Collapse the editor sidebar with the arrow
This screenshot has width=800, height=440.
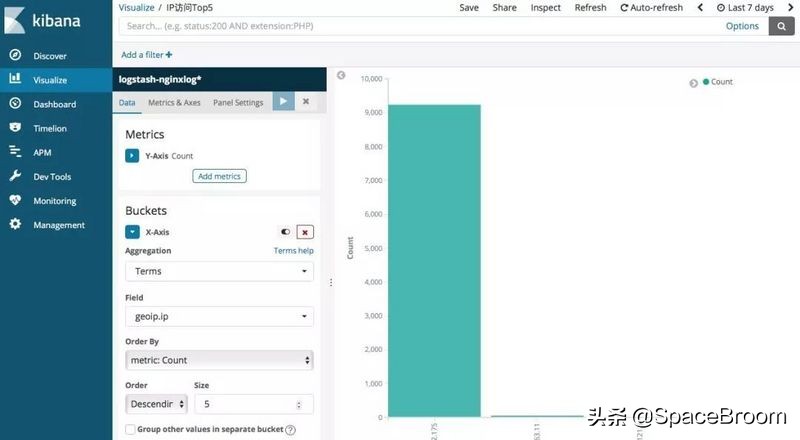coord(341,76)
